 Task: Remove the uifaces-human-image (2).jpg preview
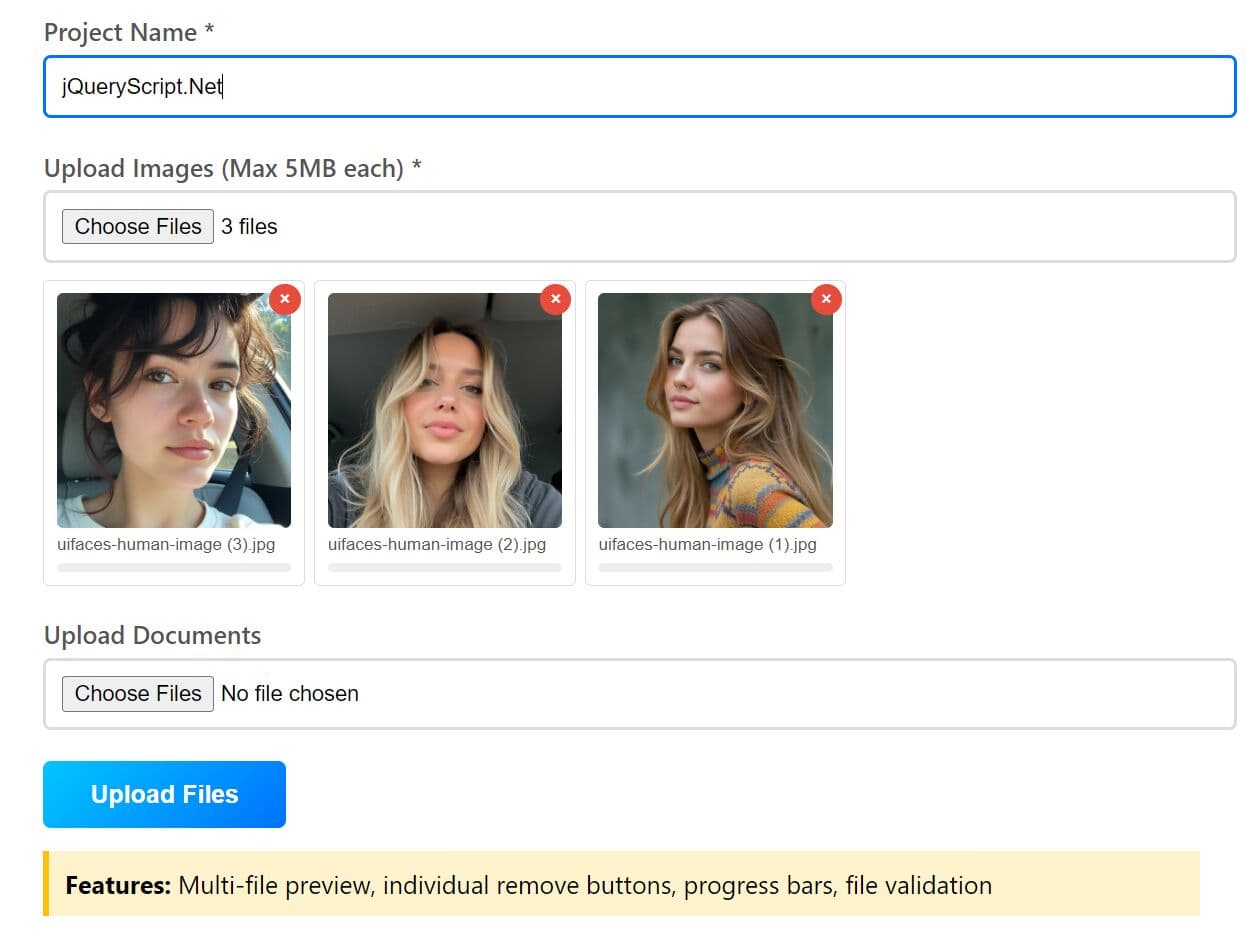click(555, 299)
